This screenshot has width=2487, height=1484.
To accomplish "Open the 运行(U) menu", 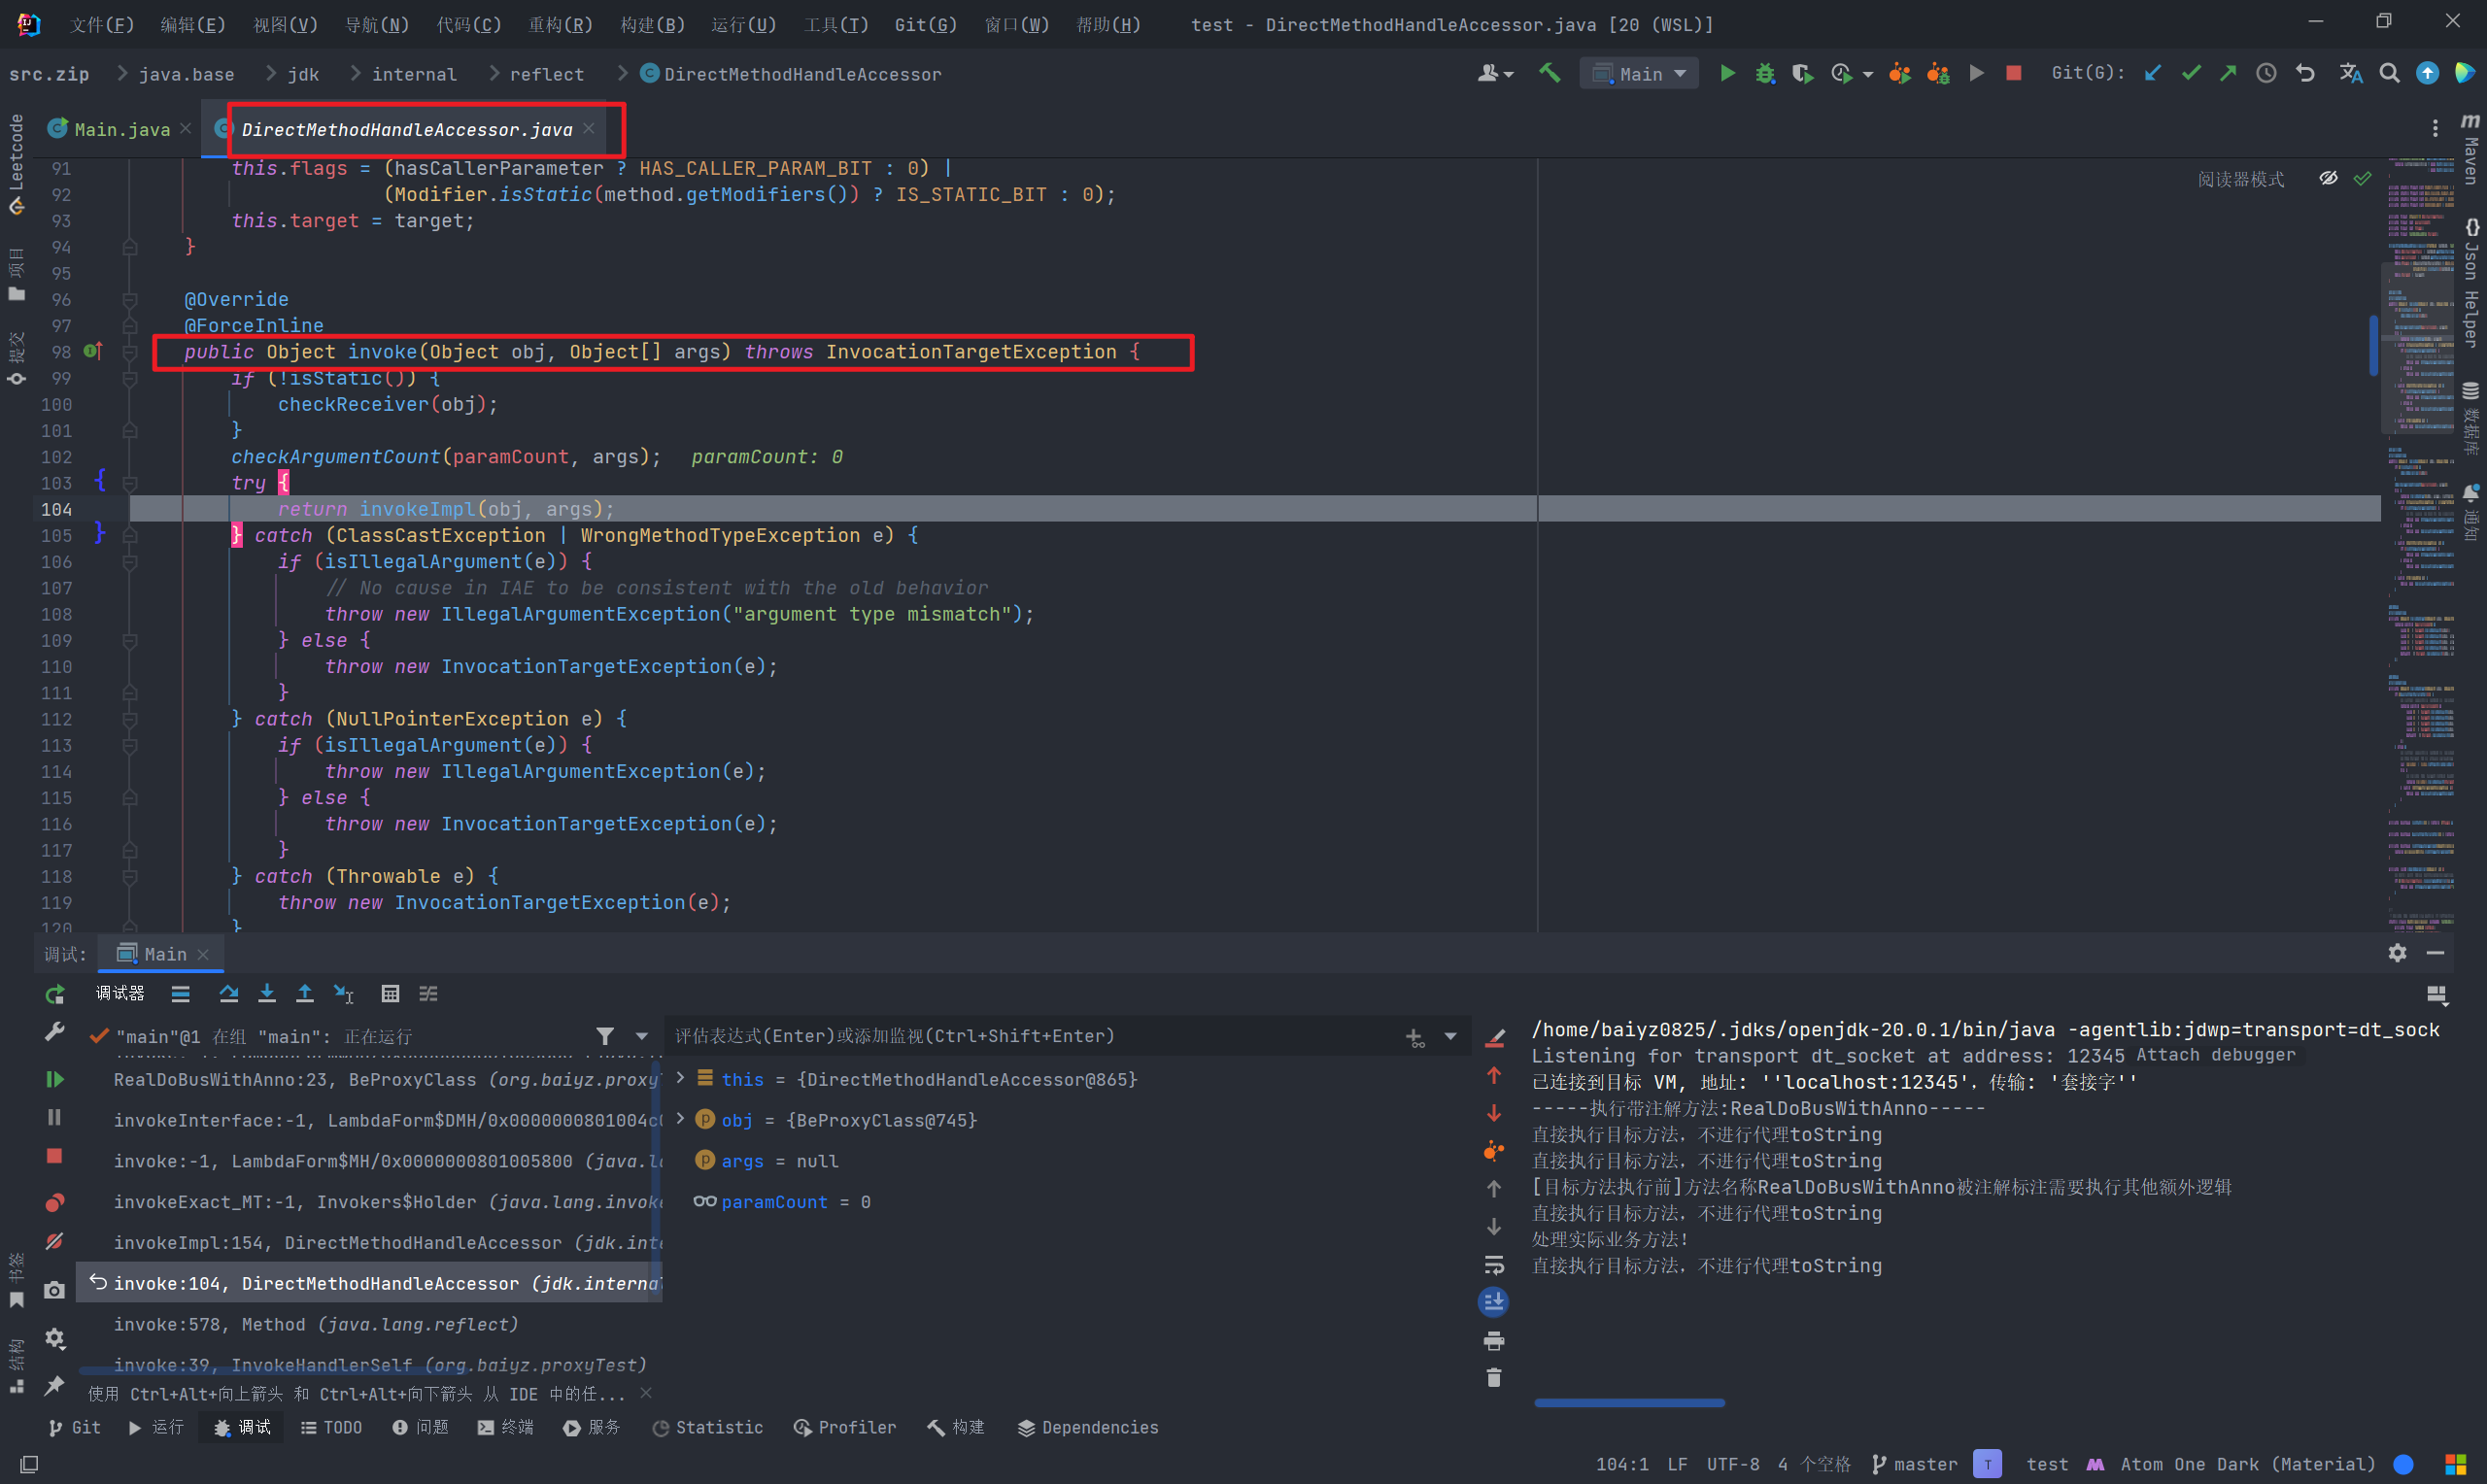I will click(743, 24).
